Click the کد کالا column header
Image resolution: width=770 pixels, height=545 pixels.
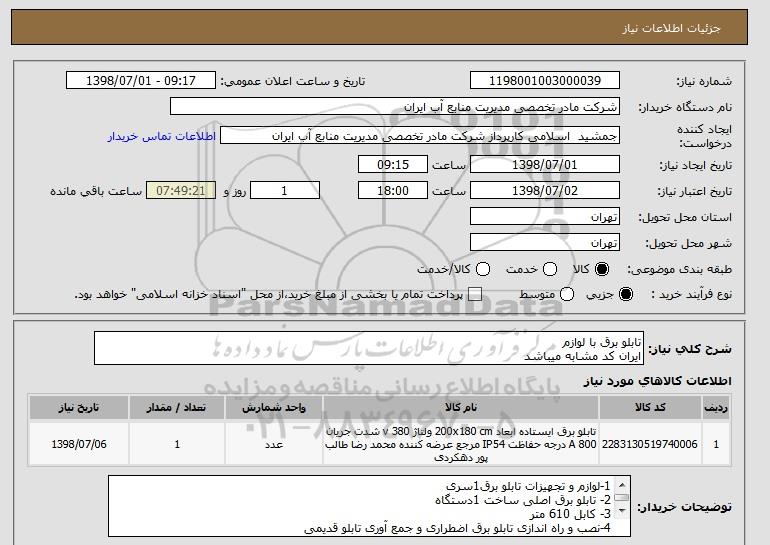[x=650, y=408]
